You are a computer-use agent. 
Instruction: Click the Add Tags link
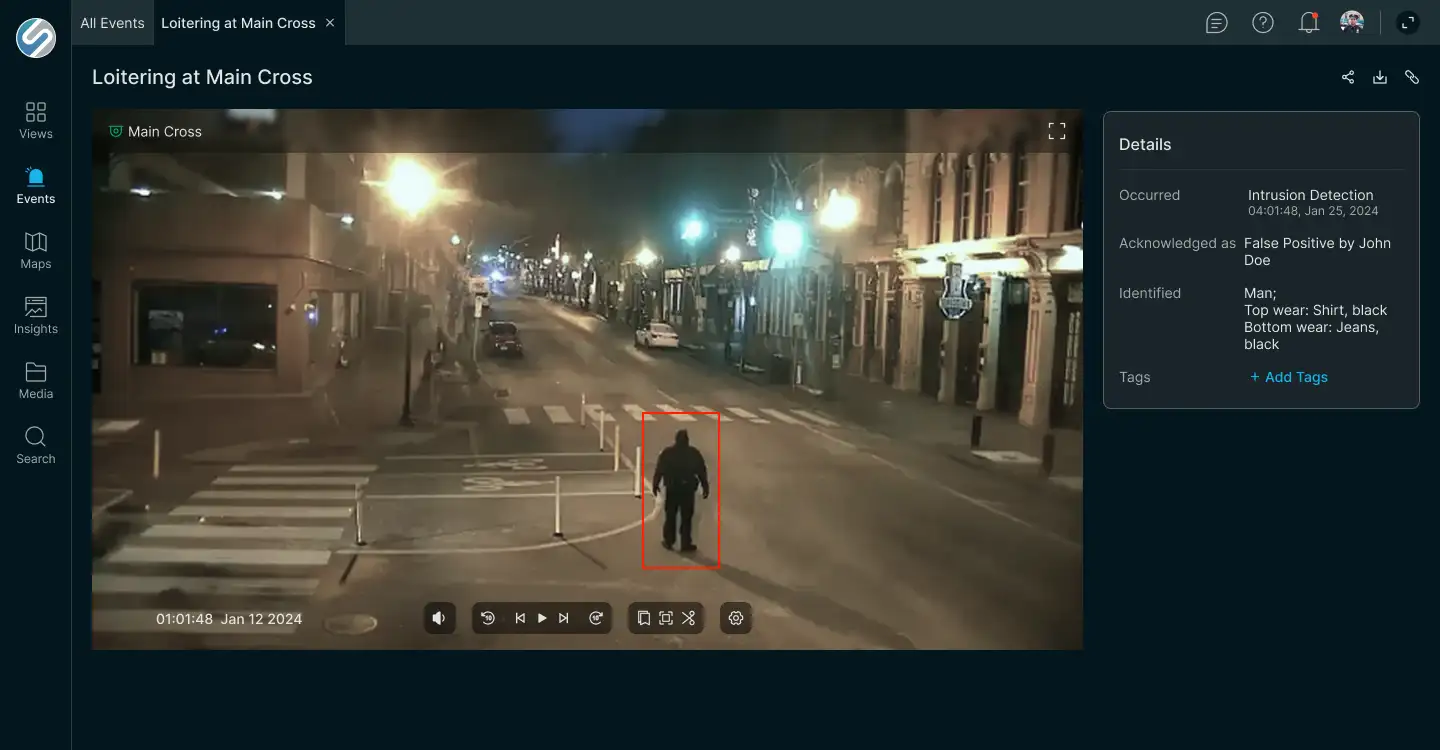coord(1289,377)
